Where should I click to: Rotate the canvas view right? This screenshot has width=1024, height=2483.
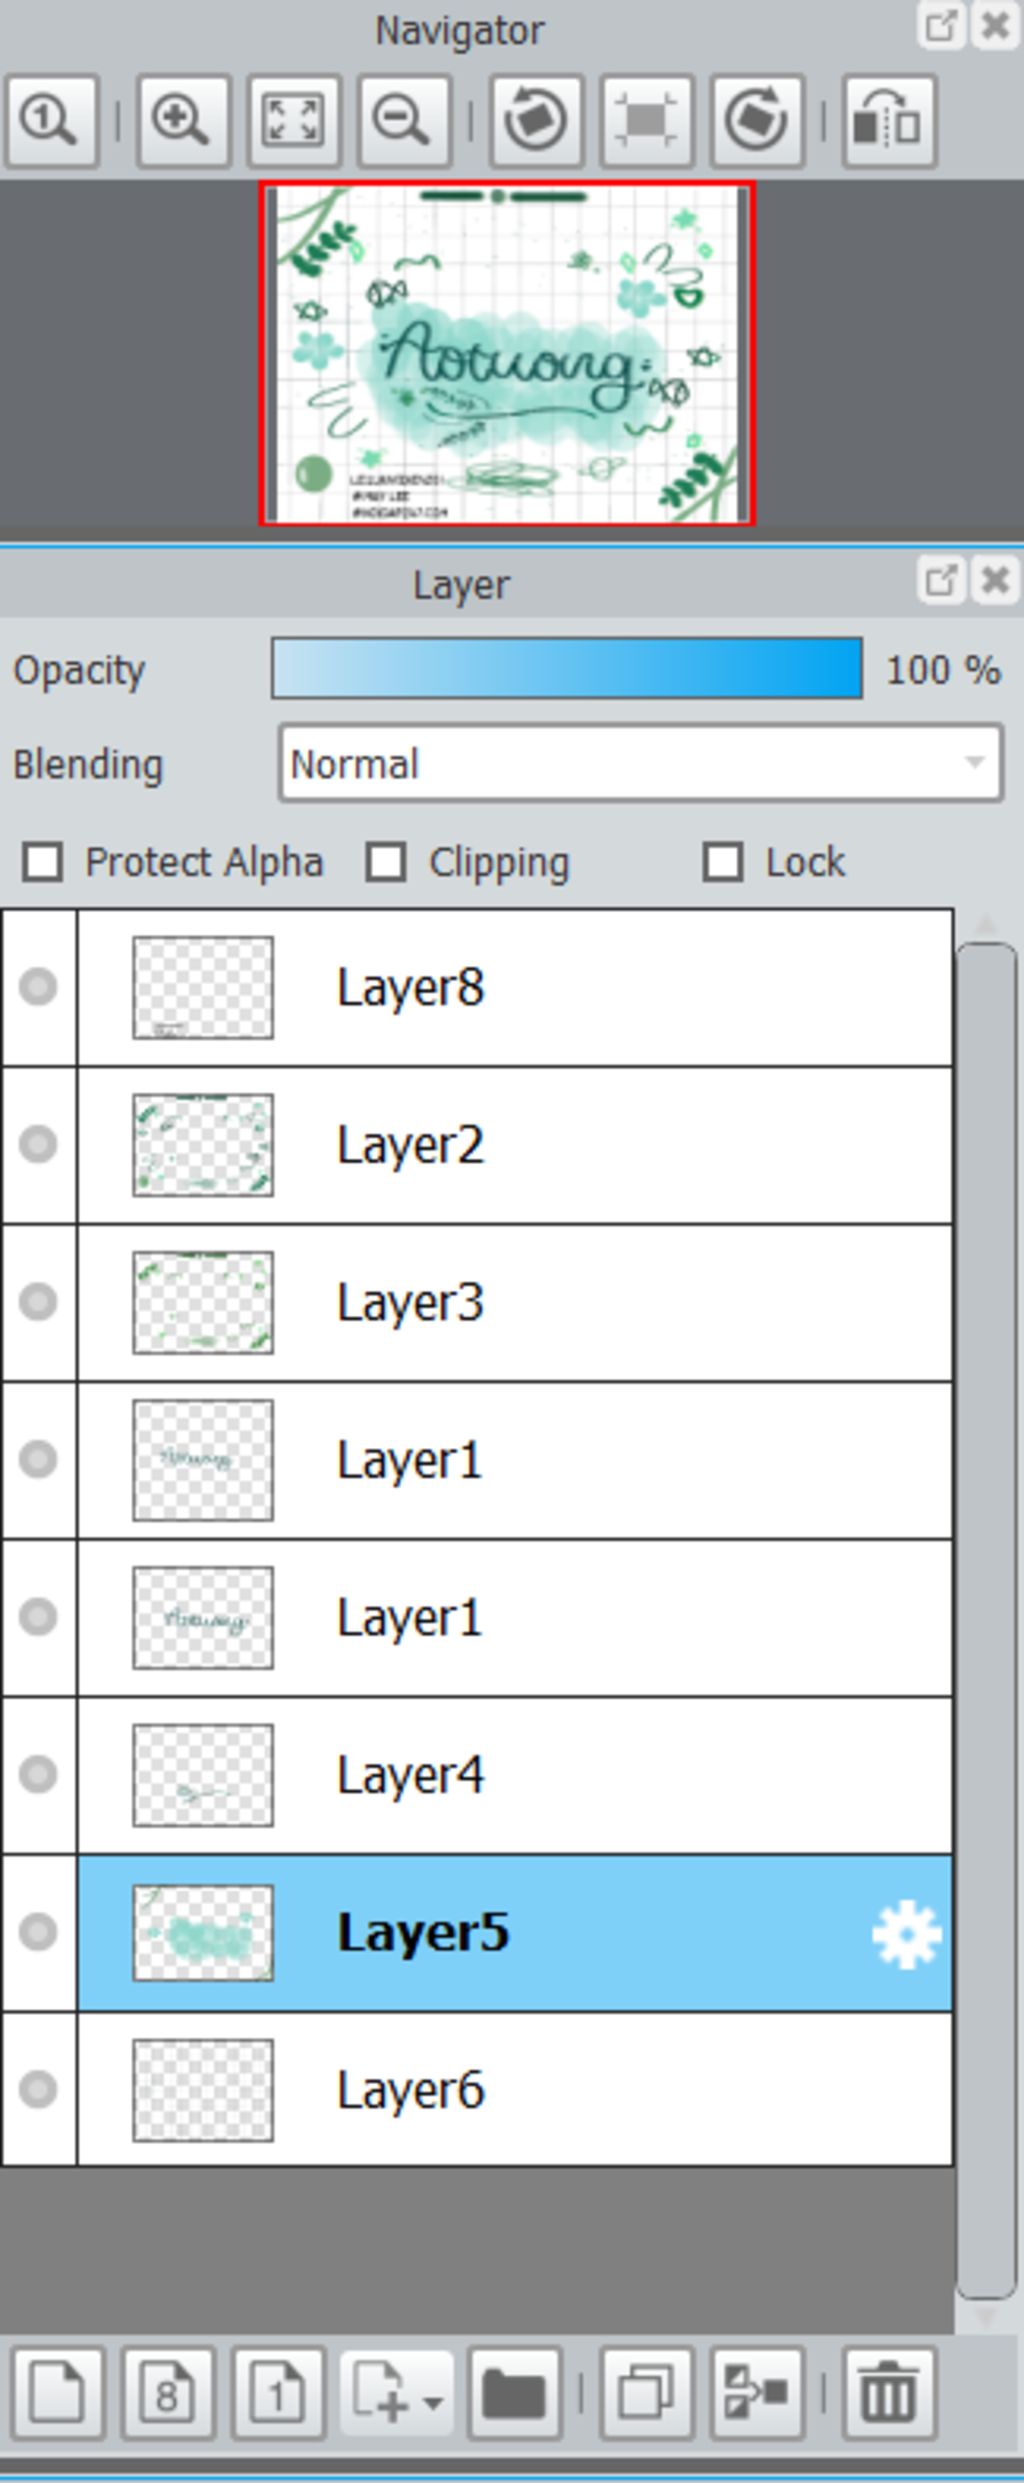(757, 121)
